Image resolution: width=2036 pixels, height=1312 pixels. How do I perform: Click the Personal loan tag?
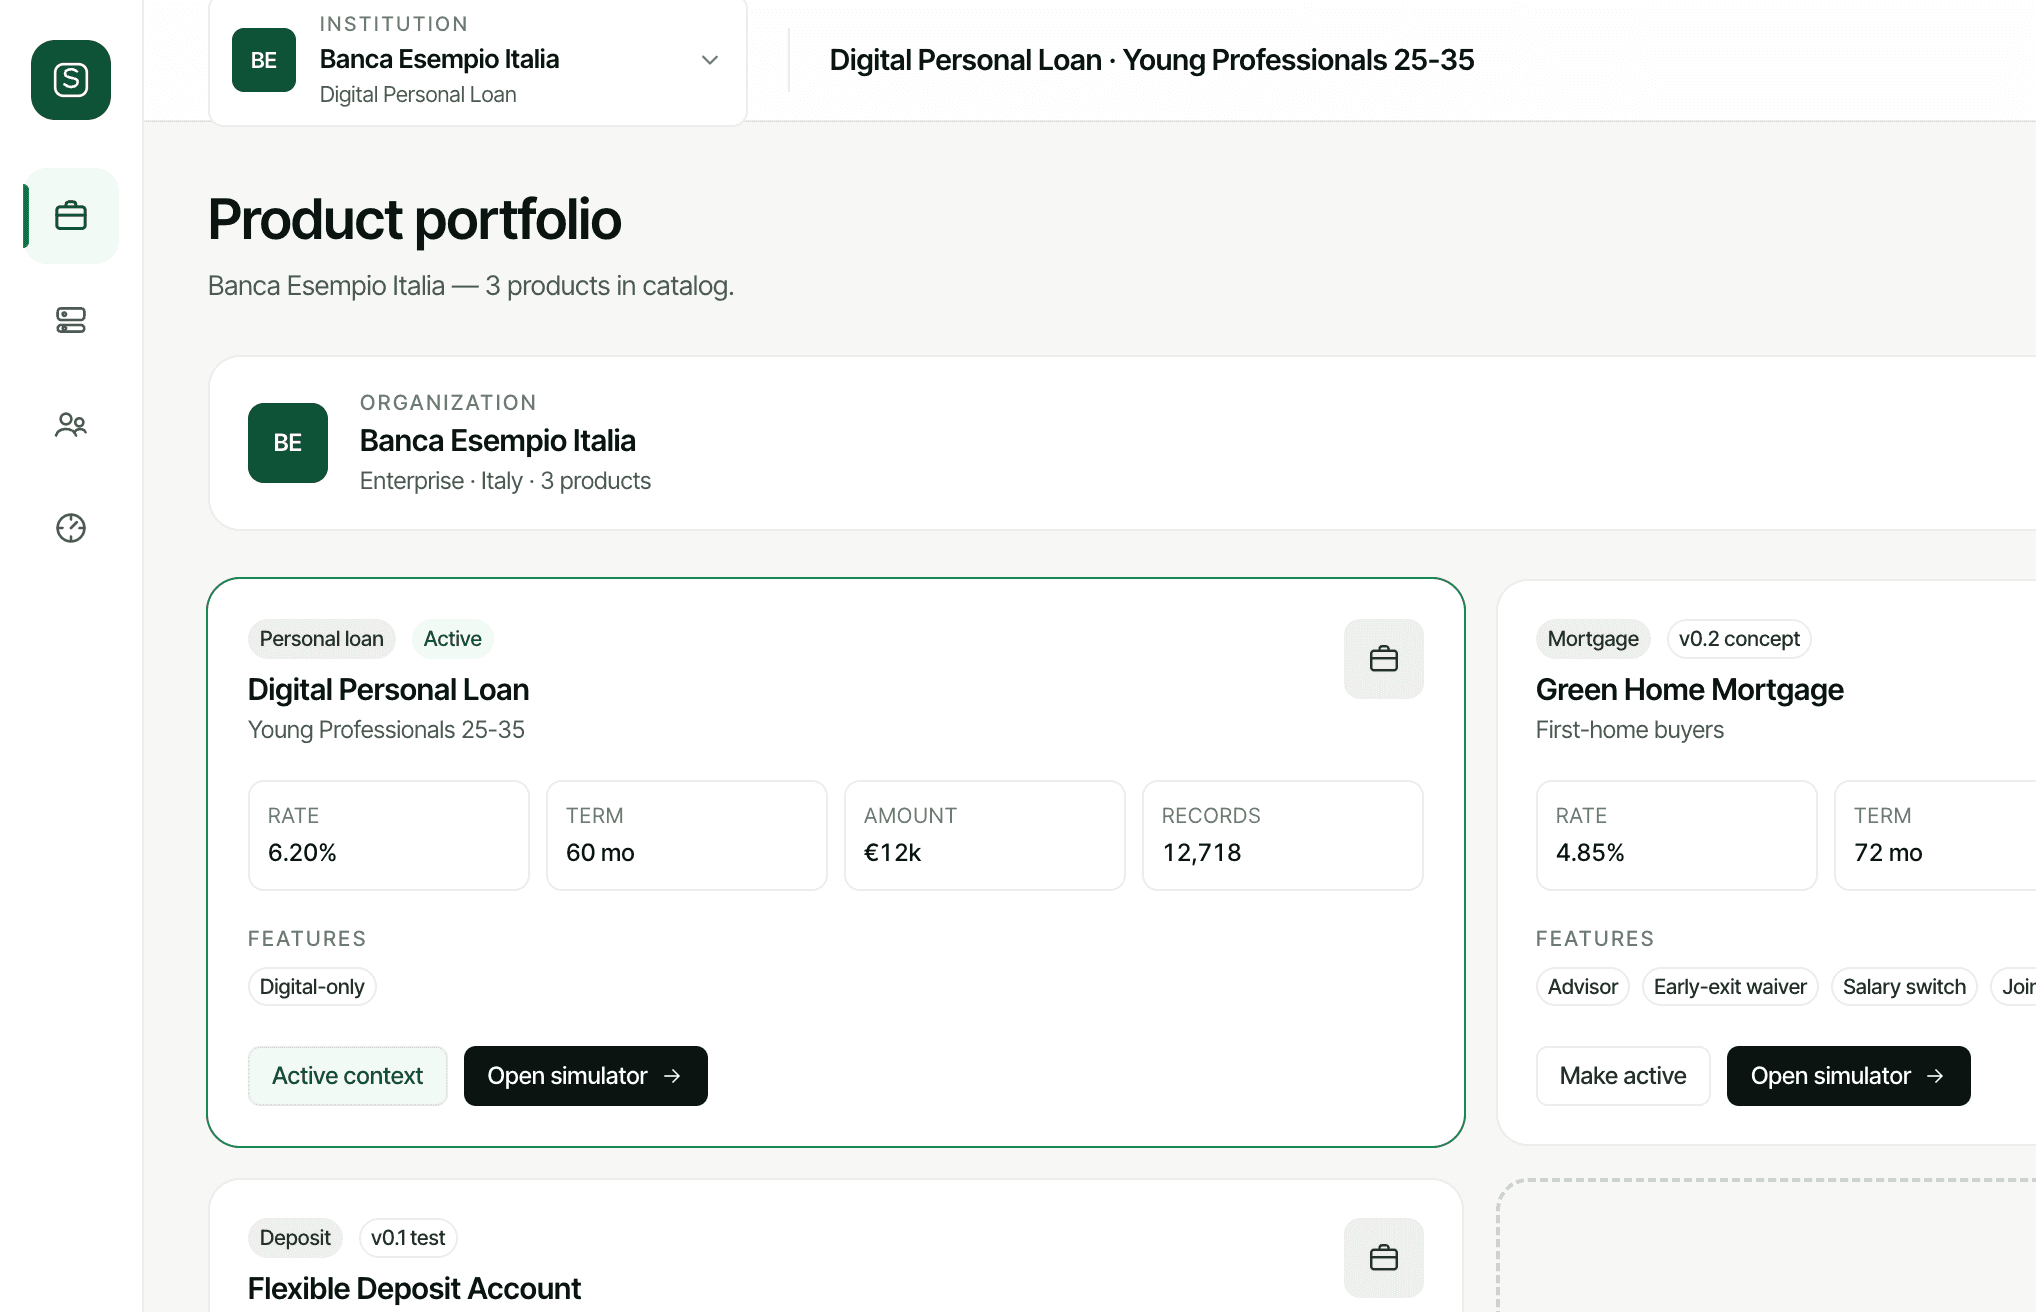[322, 639]
